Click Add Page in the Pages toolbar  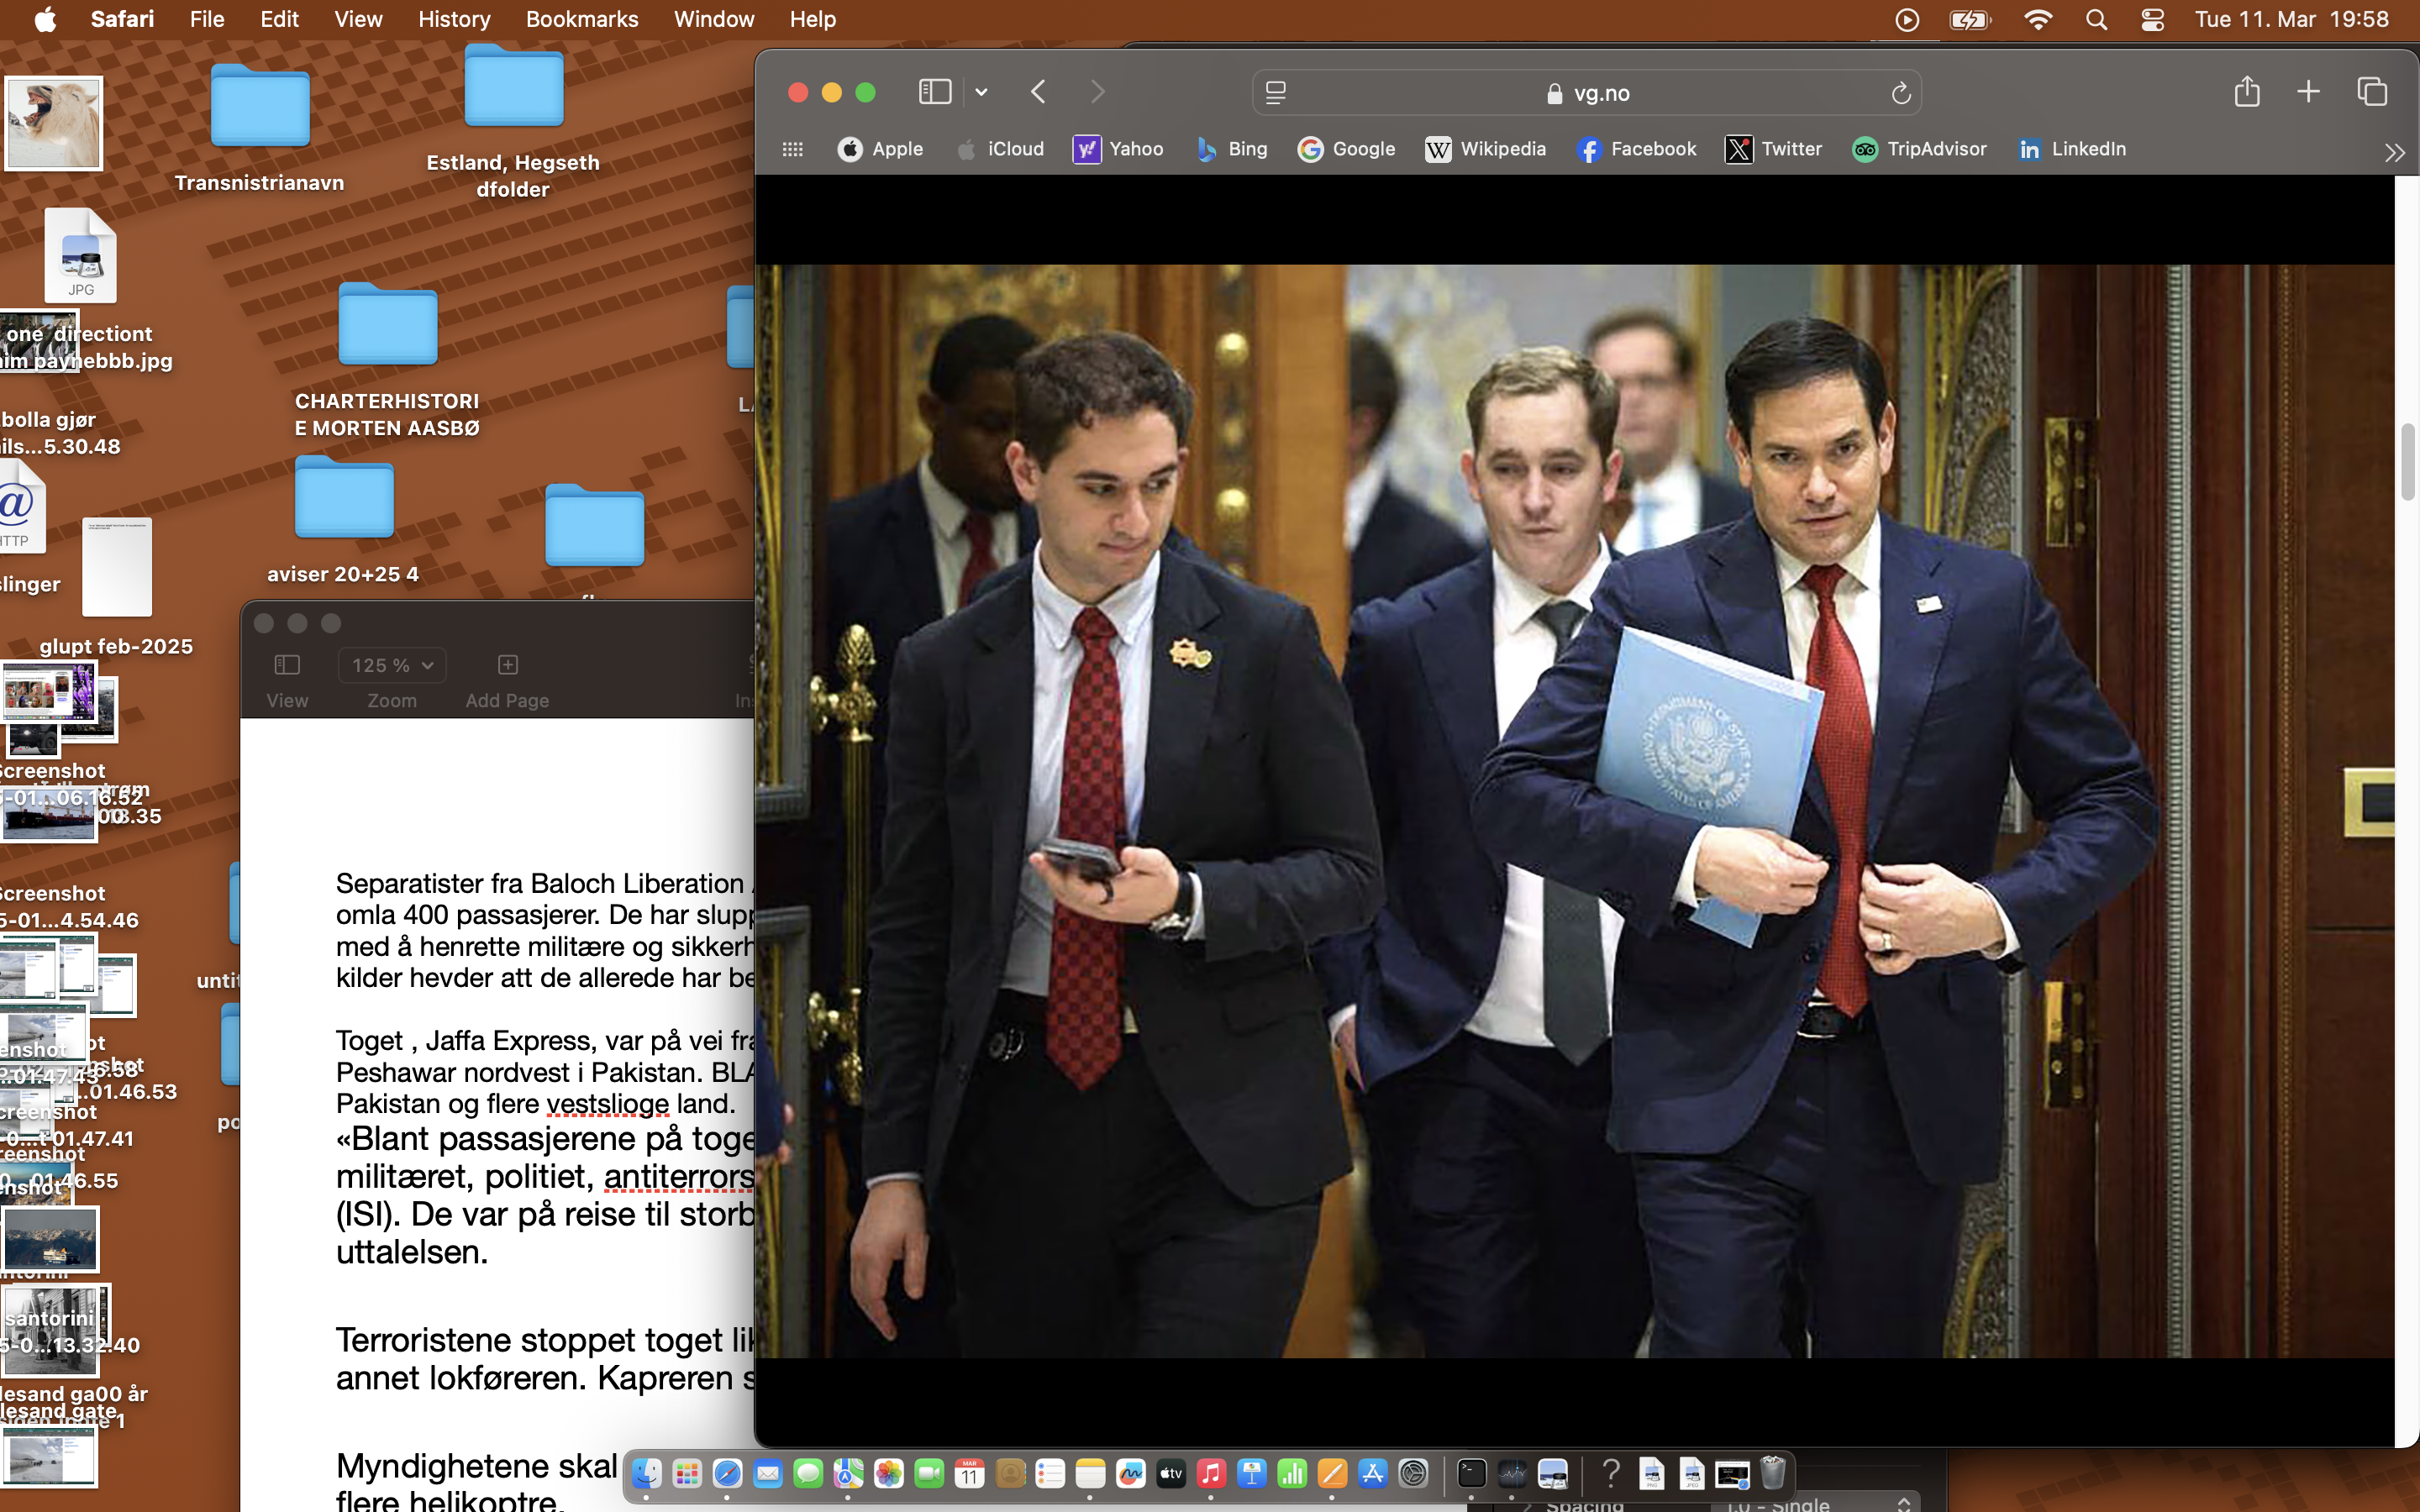point(507,680)
